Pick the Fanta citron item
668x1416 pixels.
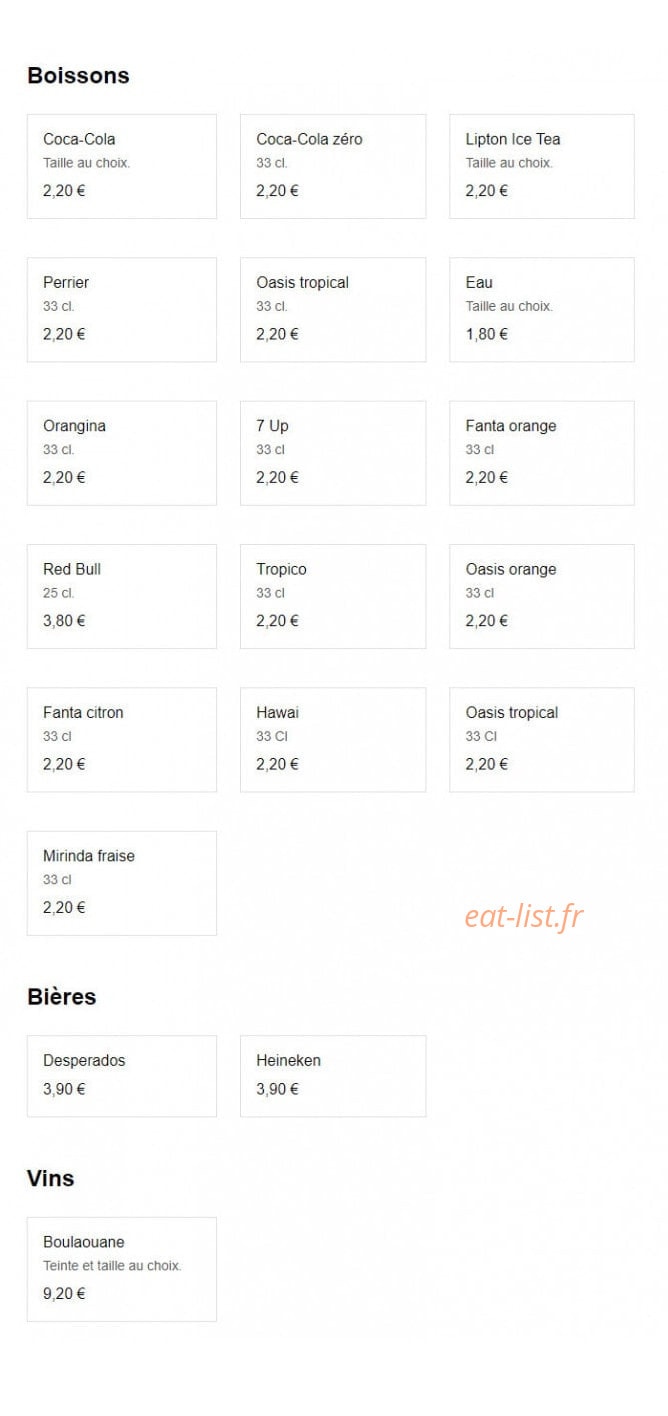(121, 739)
